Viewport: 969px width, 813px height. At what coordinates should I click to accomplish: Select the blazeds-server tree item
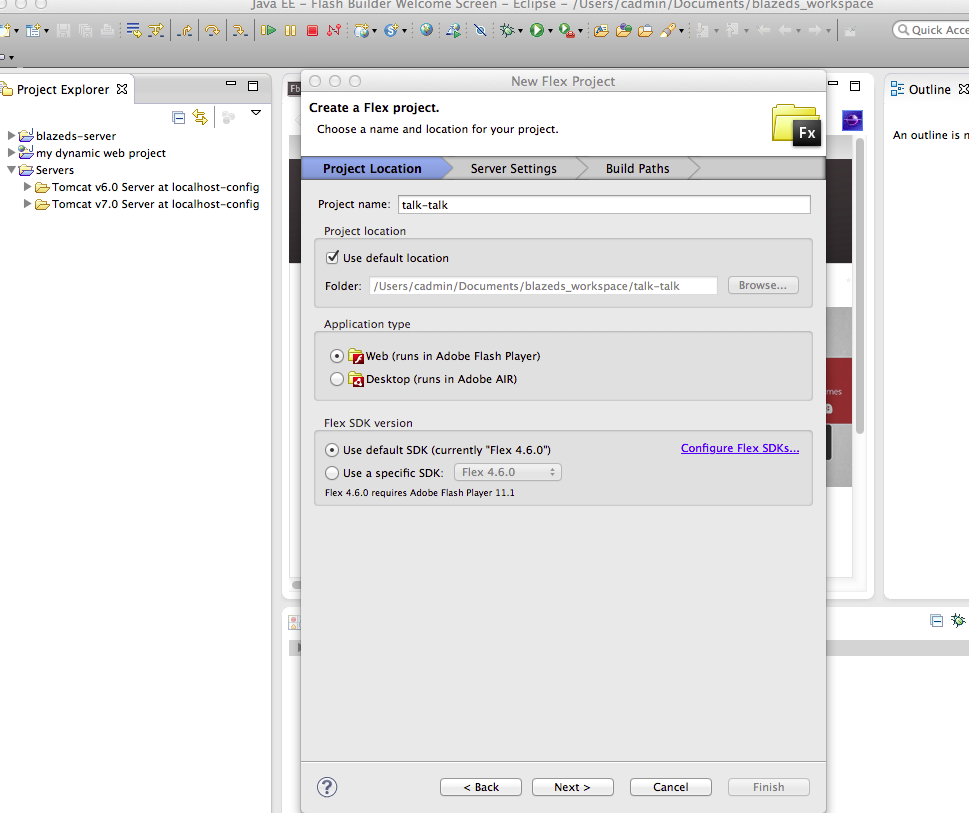click(x=75, y=136)
